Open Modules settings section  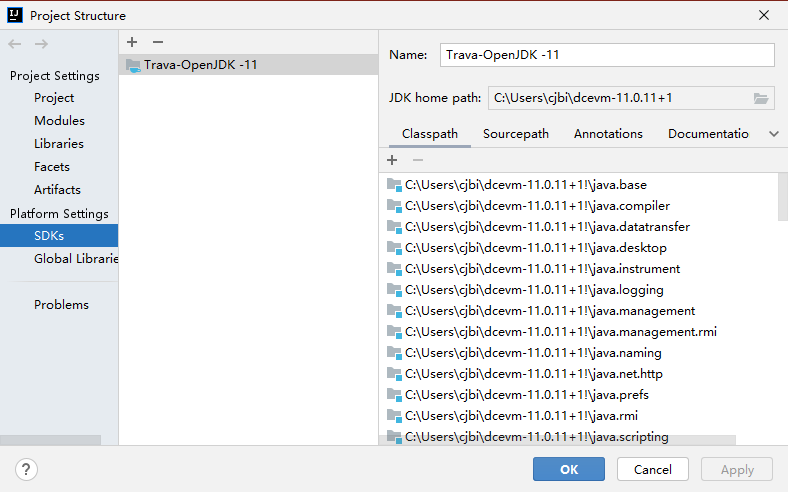[x=59, y=121]
